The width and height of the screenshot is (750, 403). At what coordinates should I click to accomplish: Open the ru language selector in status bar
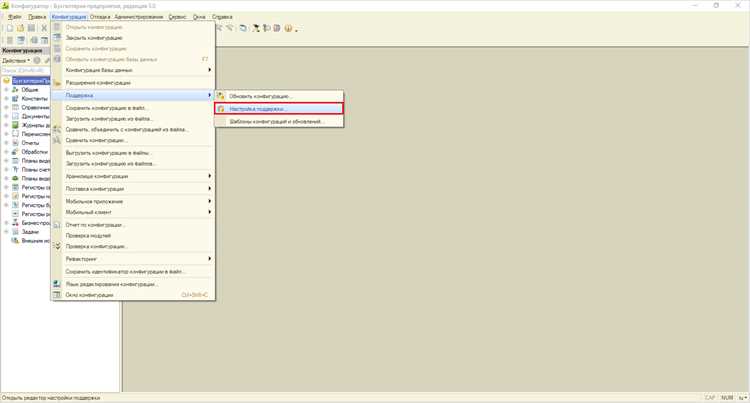[x=743, y=398]
